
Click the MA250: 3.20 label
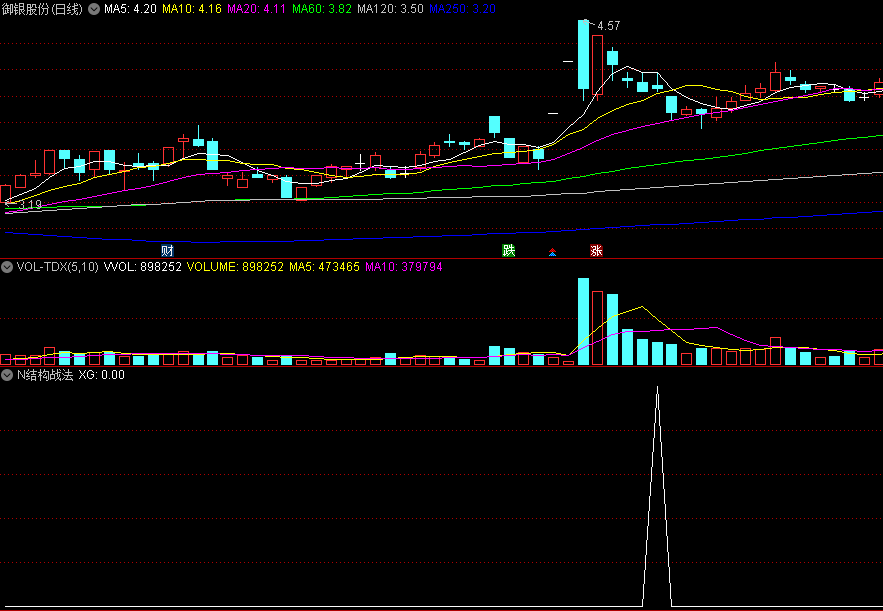(462, 9)
